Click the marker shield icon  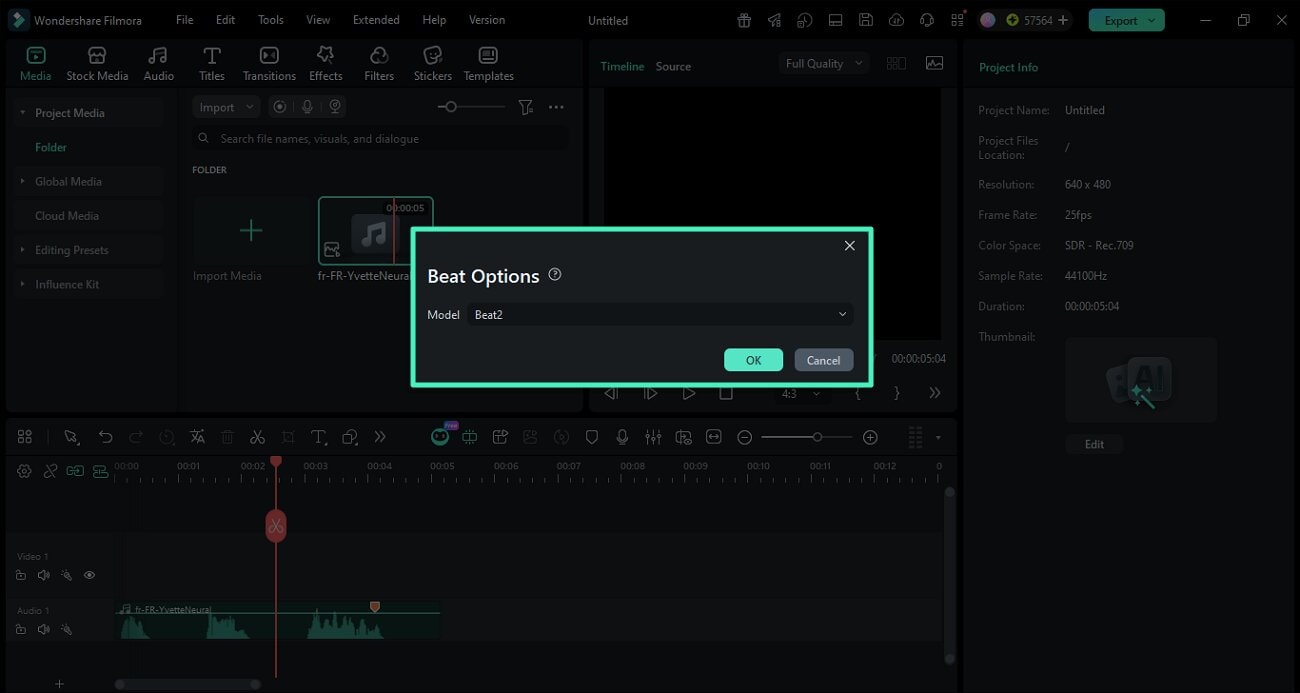592,437
